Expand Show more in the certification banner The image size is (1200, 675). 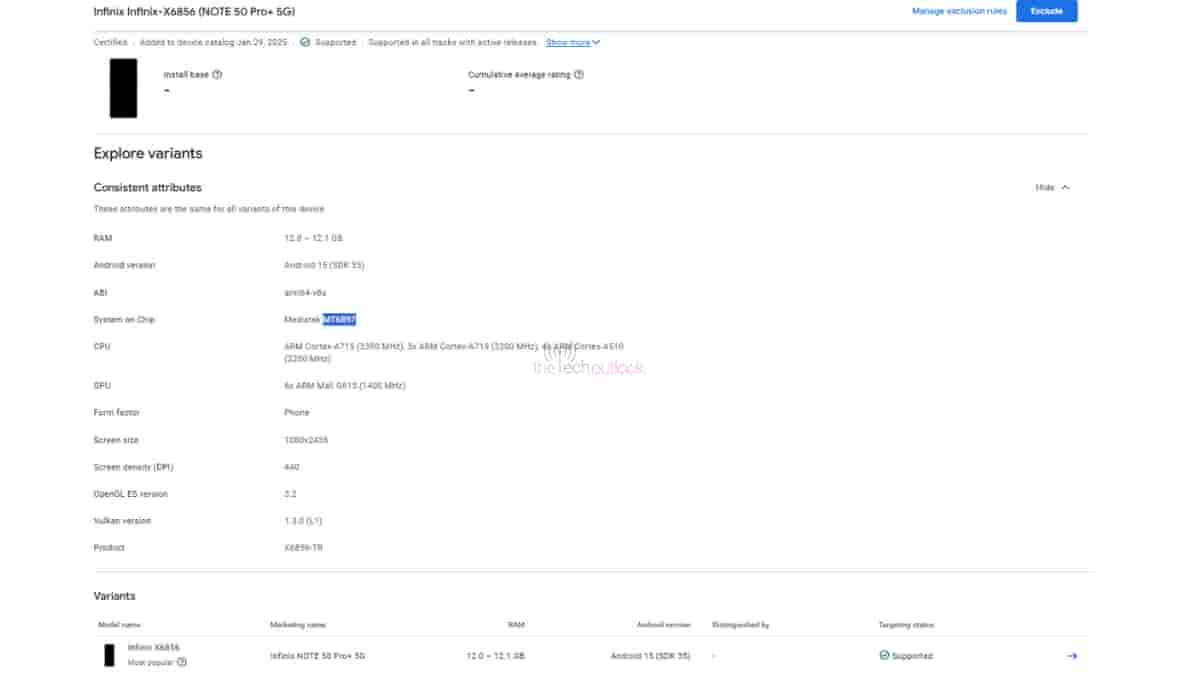(566, 43)
